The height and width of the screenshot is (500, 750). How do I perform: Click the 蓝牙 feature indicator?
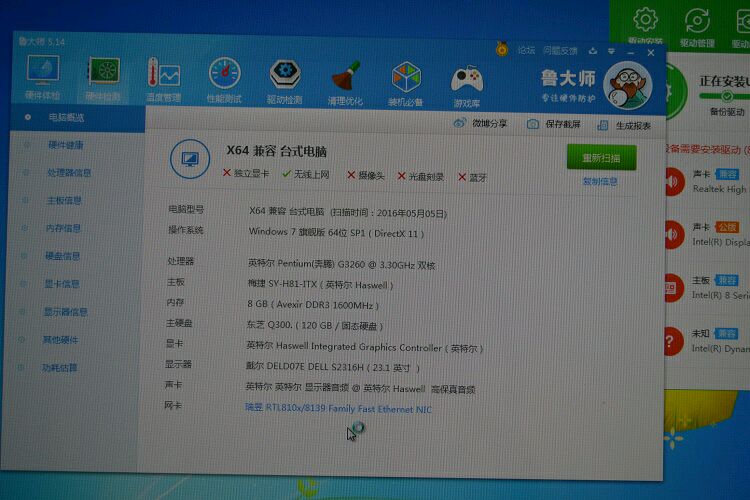472,178
